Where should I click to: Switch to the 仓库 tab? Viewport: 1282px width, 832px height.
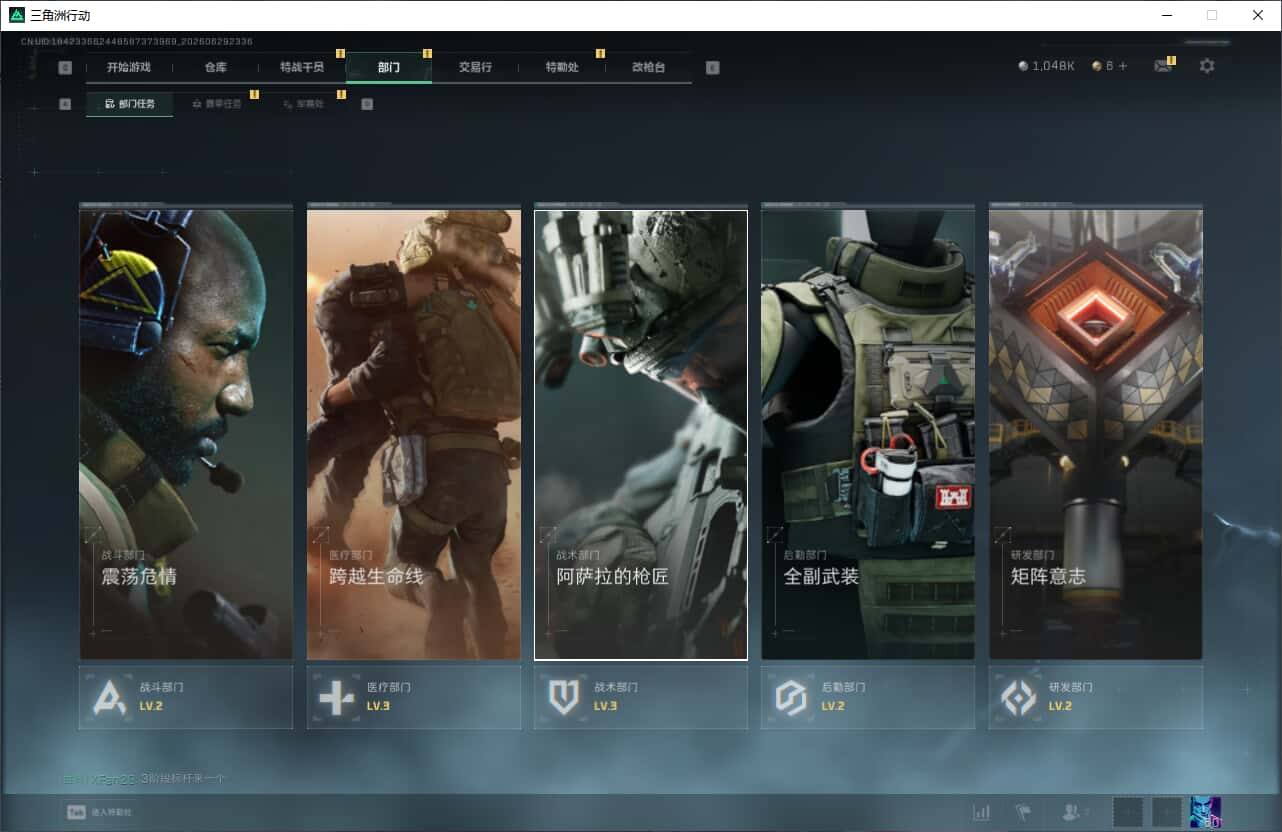pyautogui.click(x=215, y=67)
